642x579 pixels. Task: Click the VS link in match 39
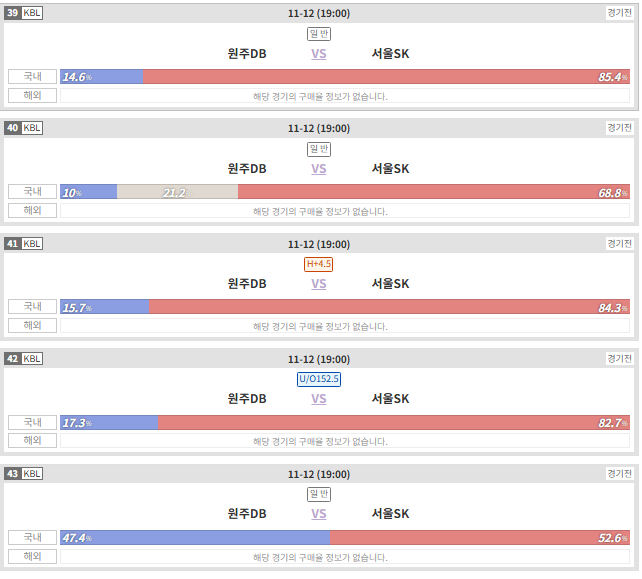pos(319,54)
